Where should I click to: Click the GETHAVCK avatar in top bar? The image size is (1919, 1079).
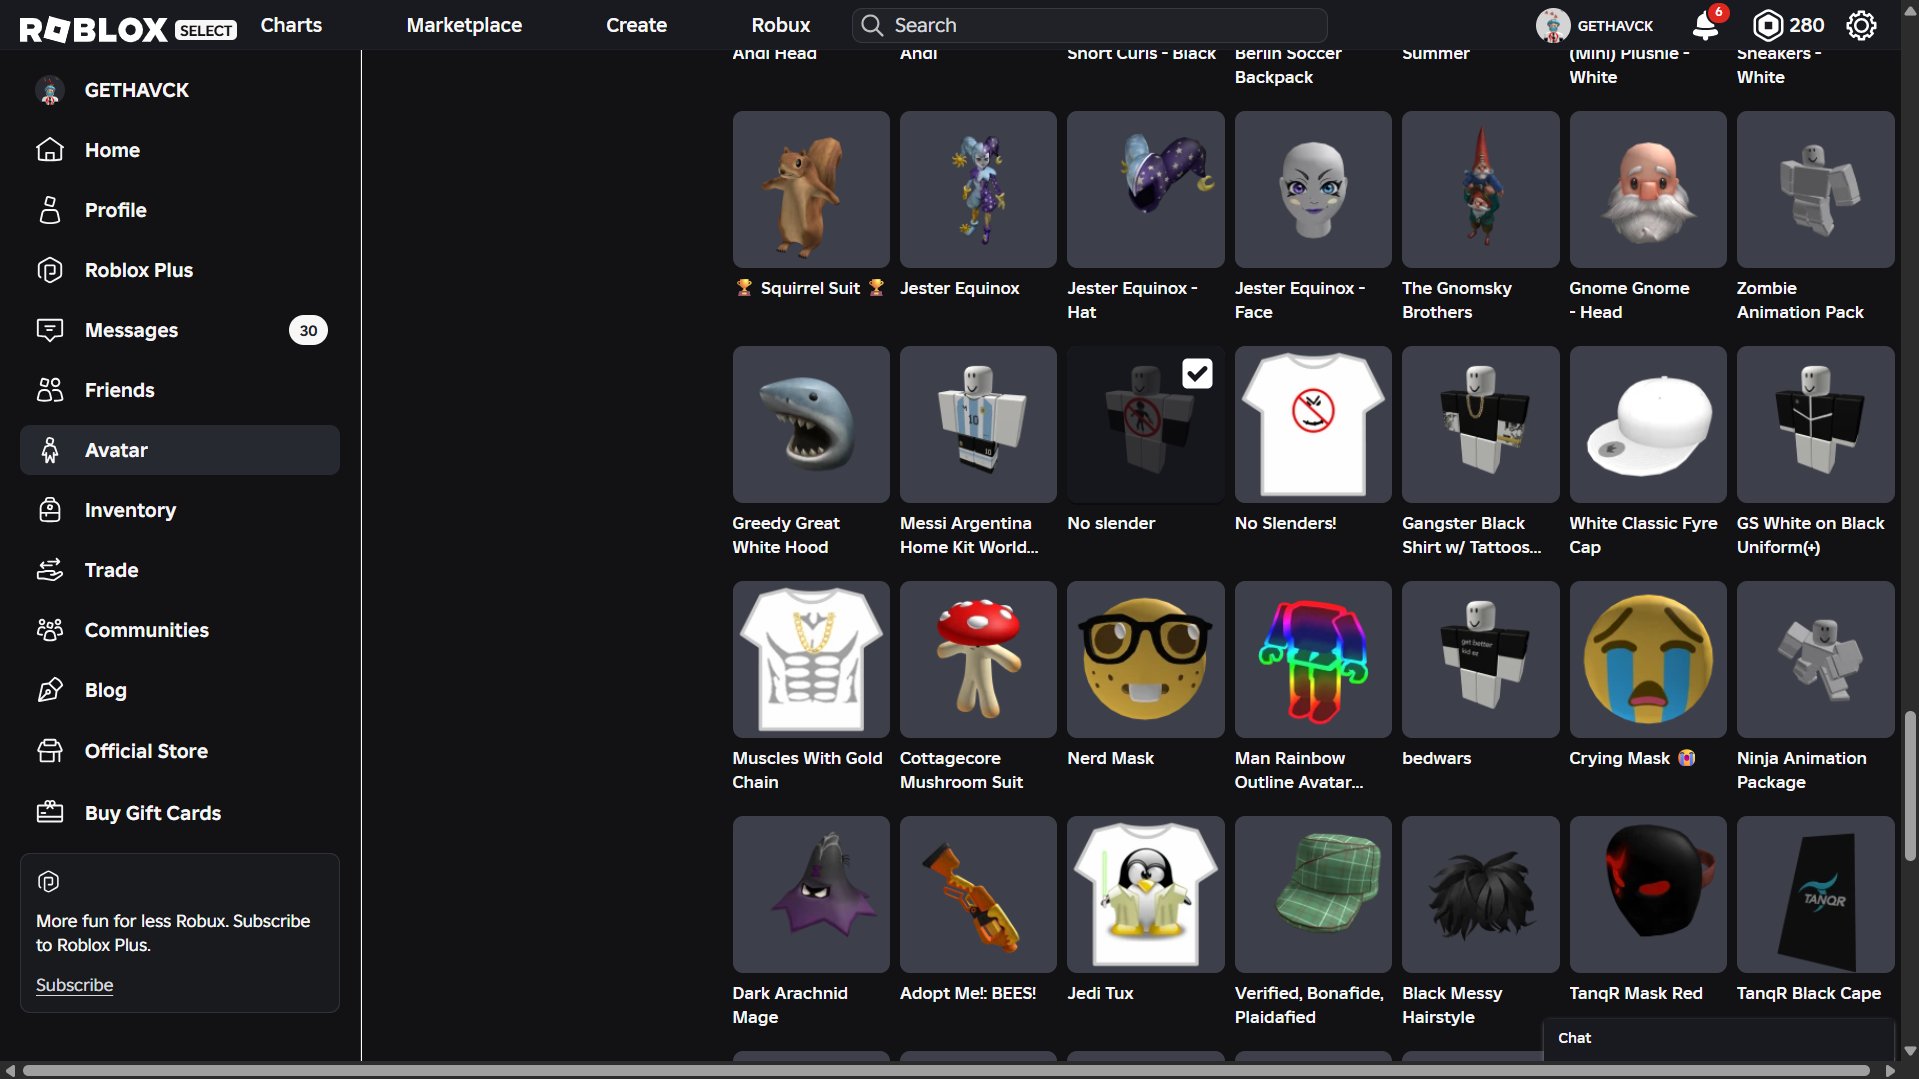(x=1552, y=25)
